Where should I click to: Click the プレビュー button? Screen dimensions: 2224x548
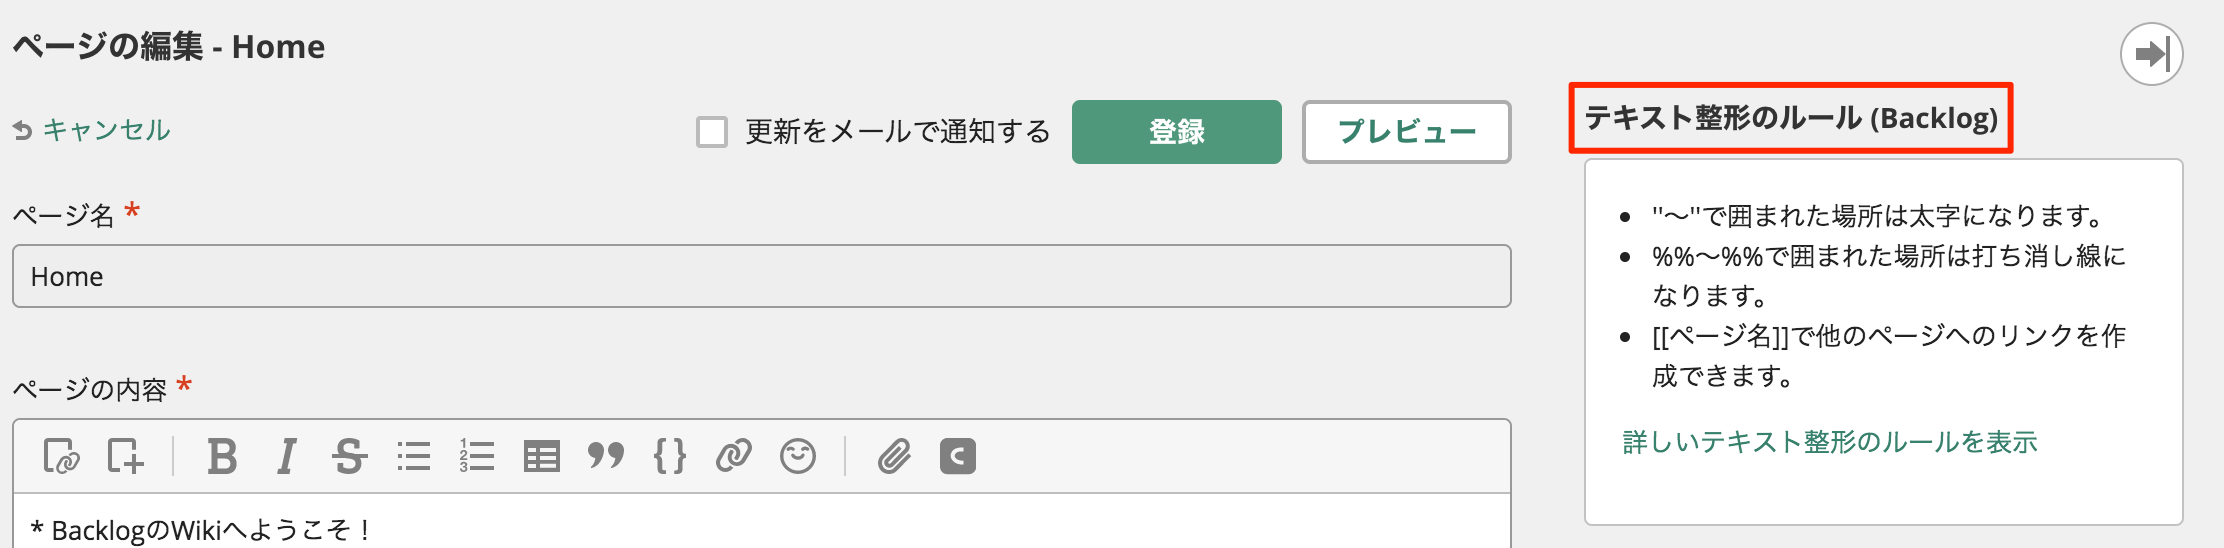[1406, 132]
